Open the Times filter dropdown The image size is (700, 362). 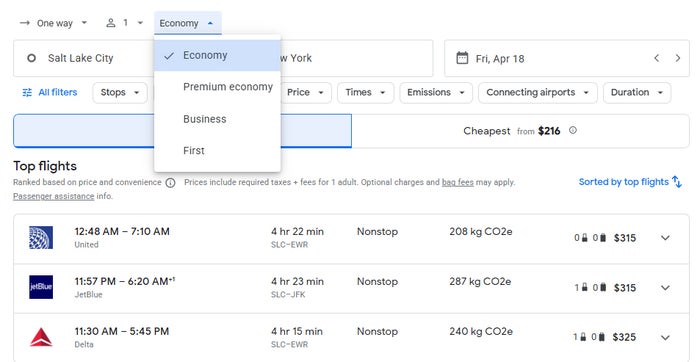(x=365, y=92)
